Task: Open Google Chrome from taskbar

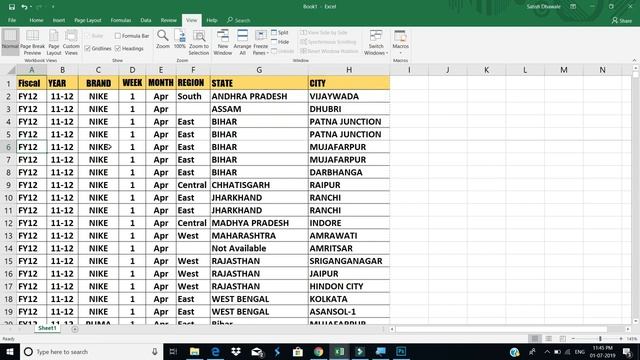Action: (318, 351)
